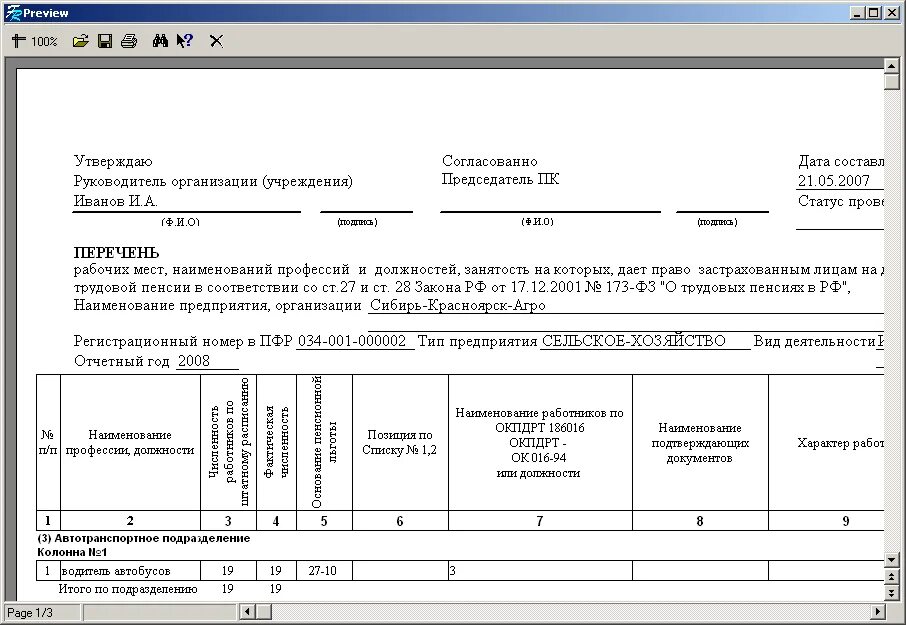Click the vertical scrollbar thumb

point(892,81)
